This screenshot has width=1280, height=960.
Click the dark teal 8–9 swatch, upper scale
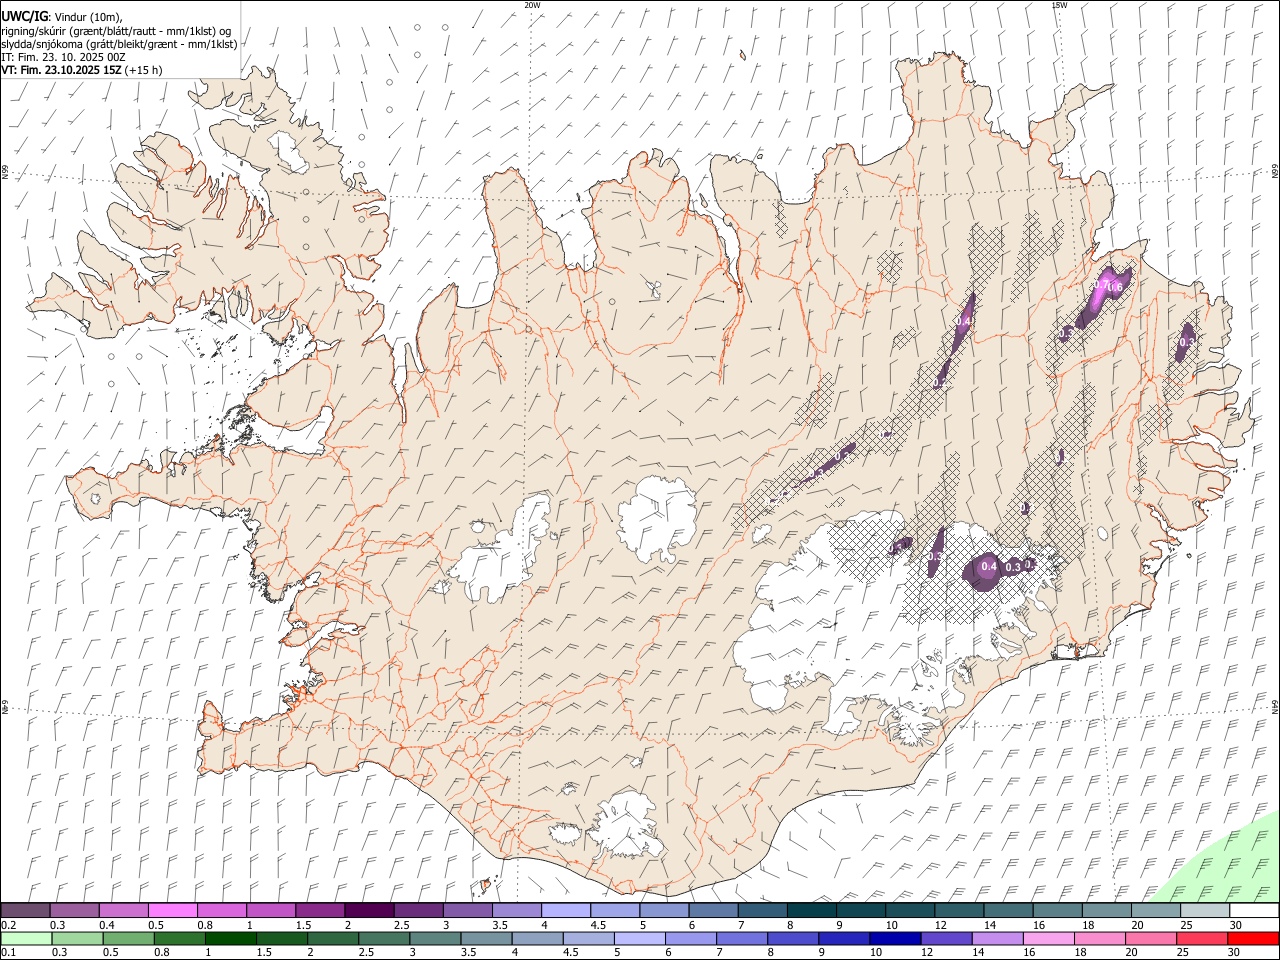tap(812, 910)
